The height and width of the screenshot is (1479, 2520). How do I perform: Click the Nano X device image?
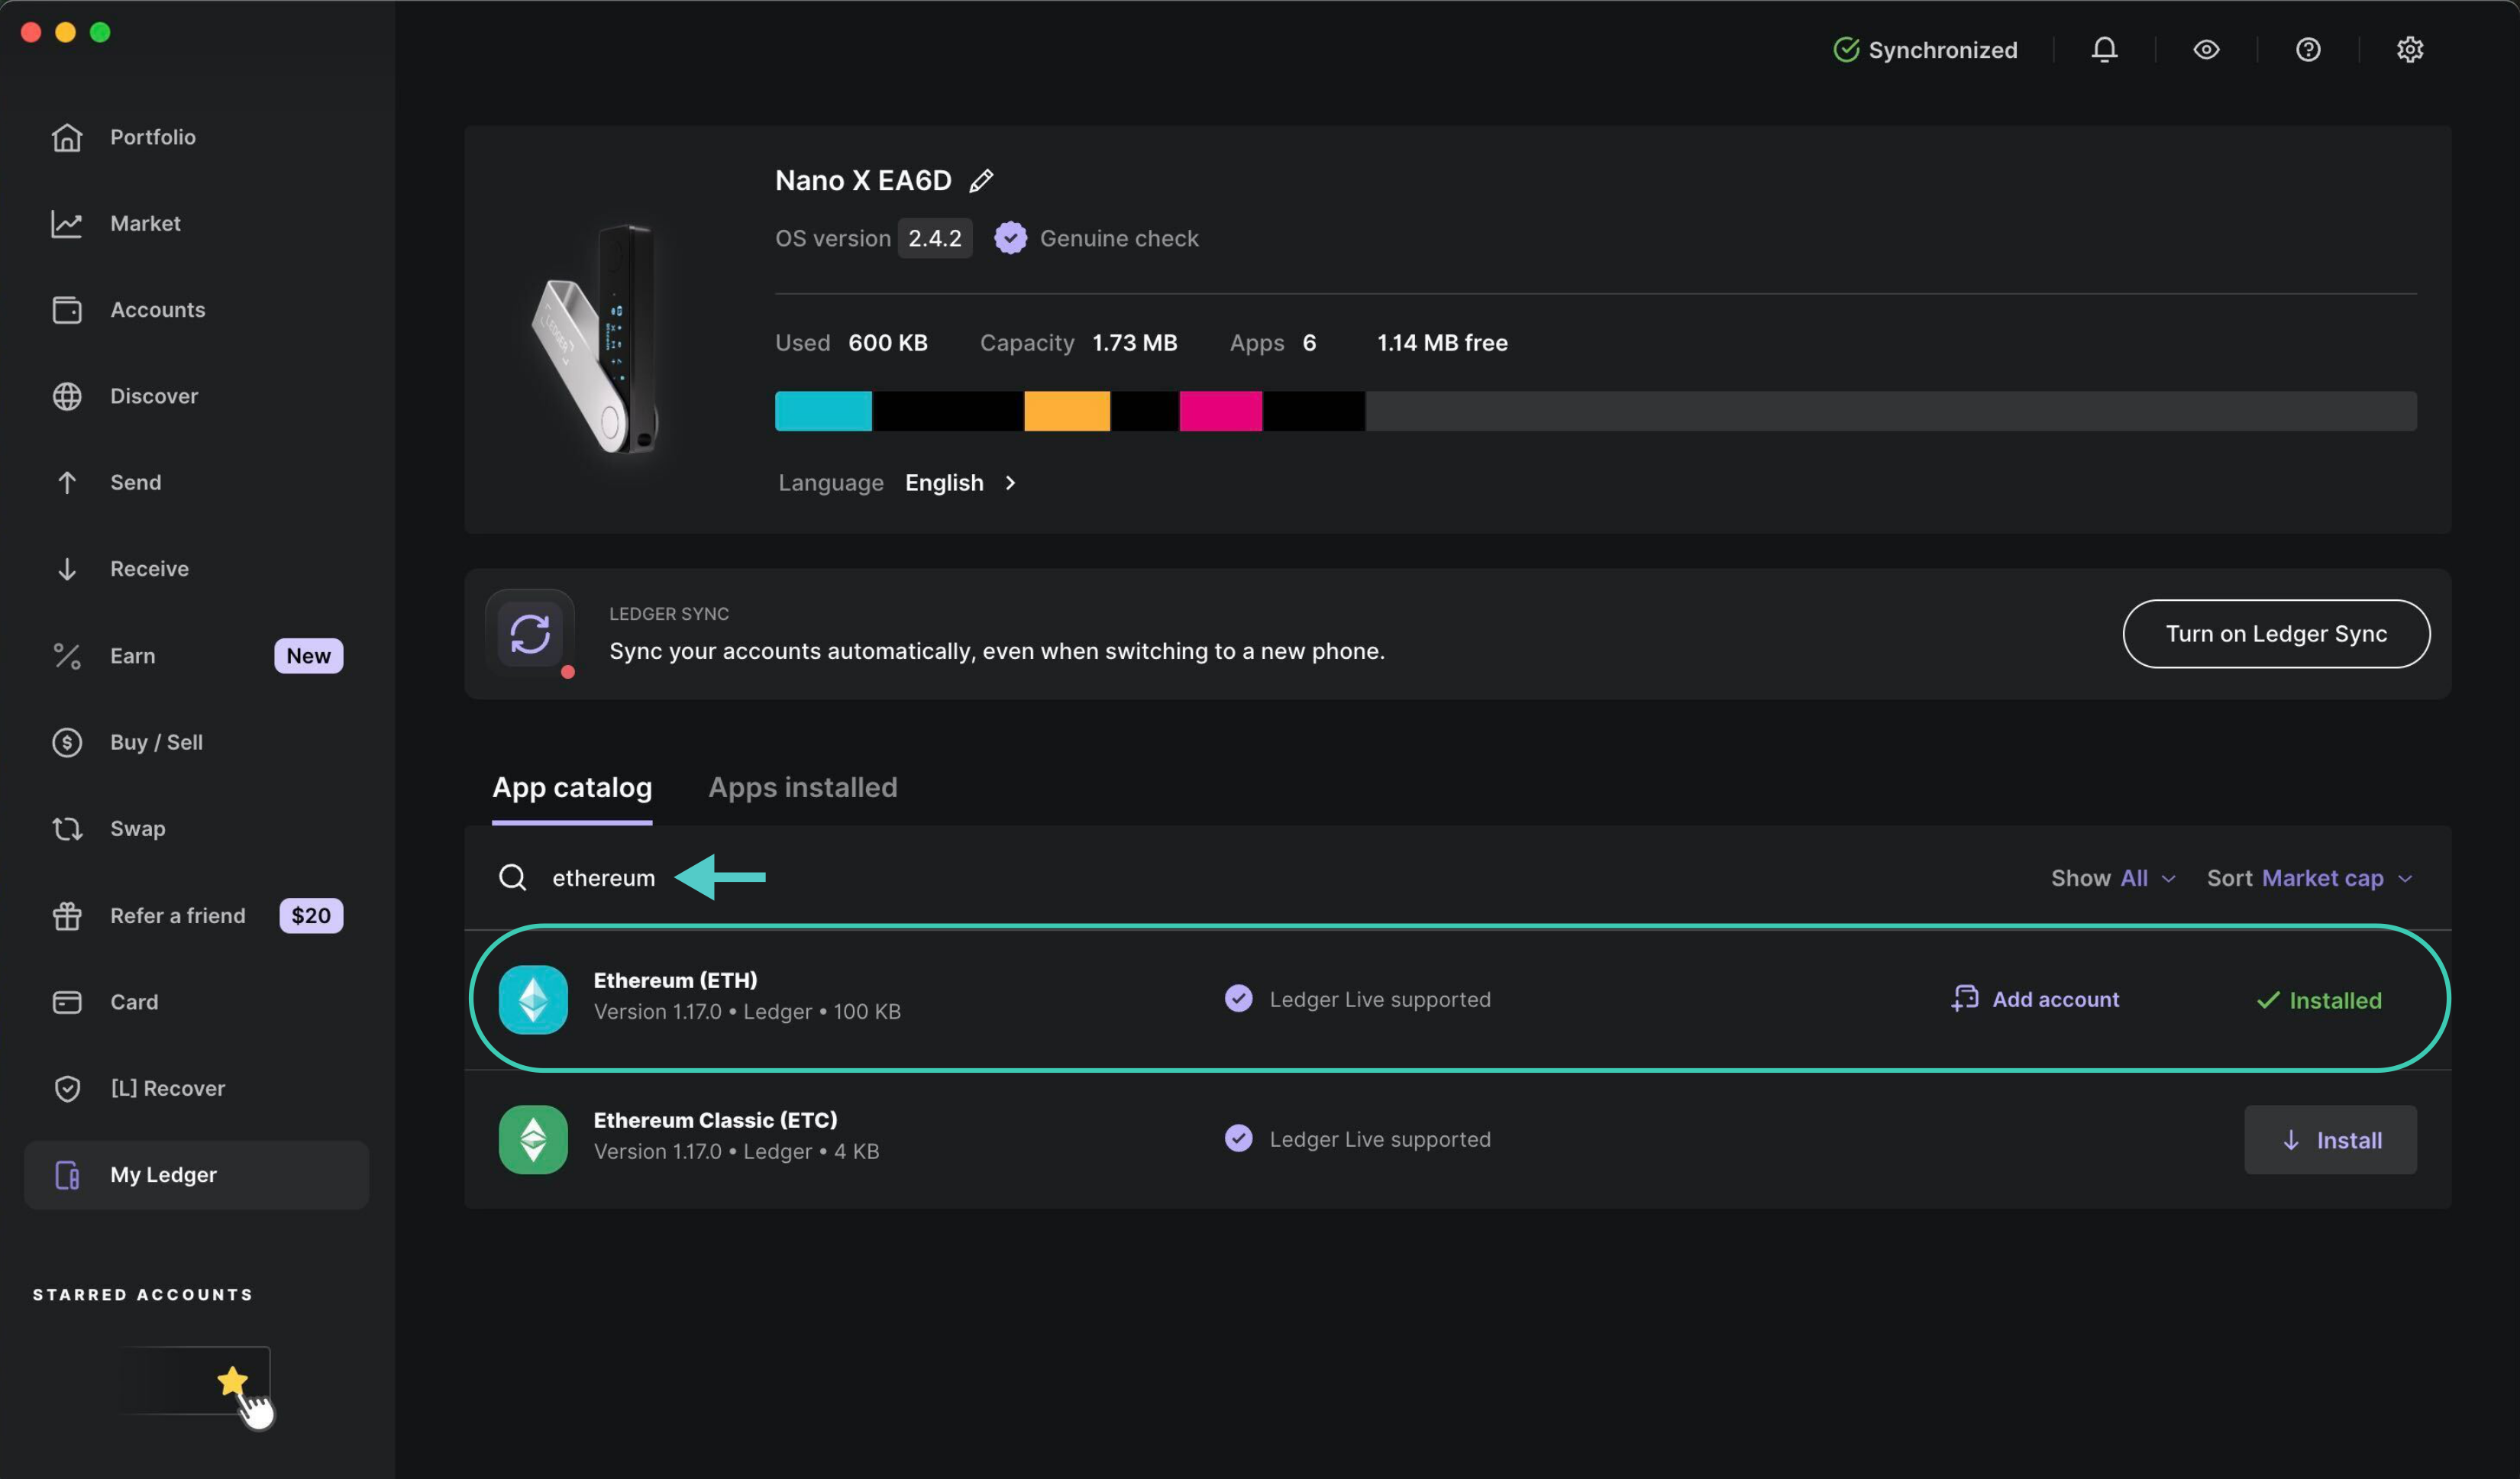point(597,338)
